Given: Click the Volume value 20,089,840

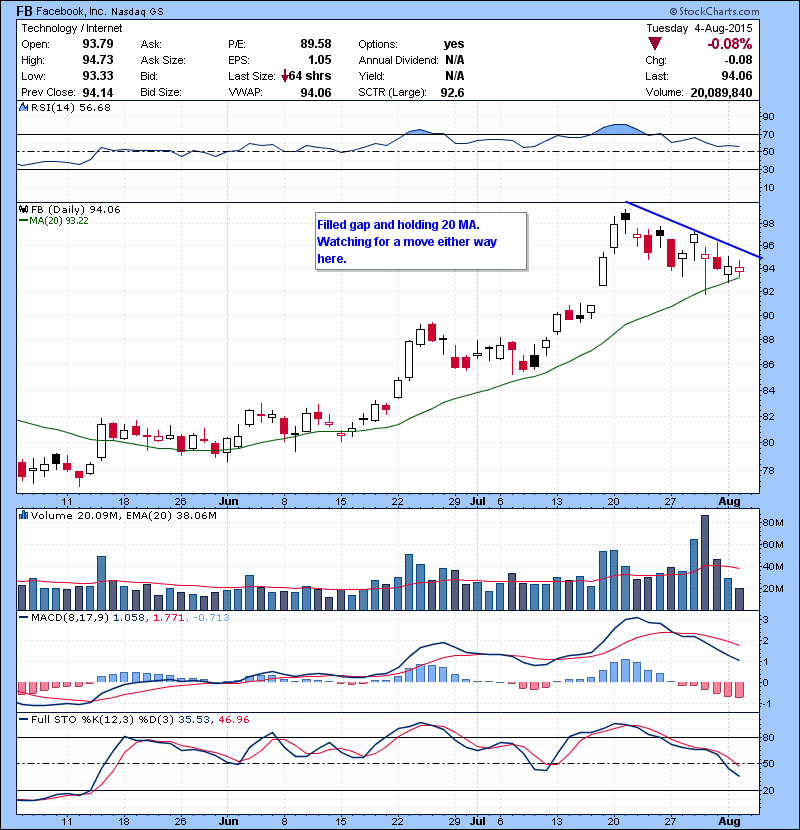Looking at the screenshot, I should (x=721, y=93).
